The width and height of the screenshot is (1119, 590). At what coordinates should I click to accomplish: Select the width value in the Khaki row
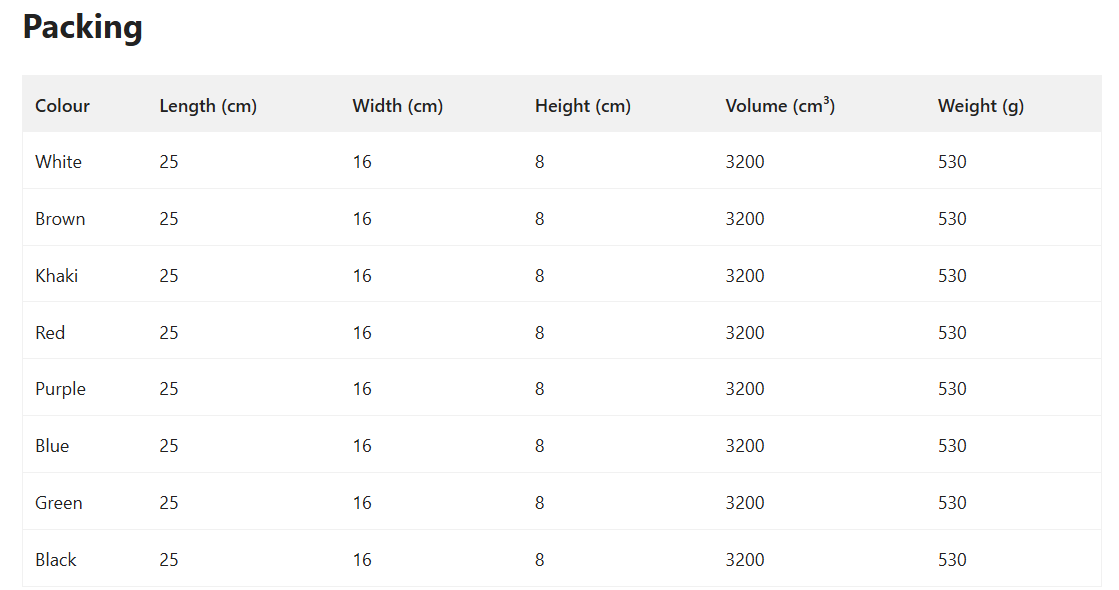coord(362,276)
